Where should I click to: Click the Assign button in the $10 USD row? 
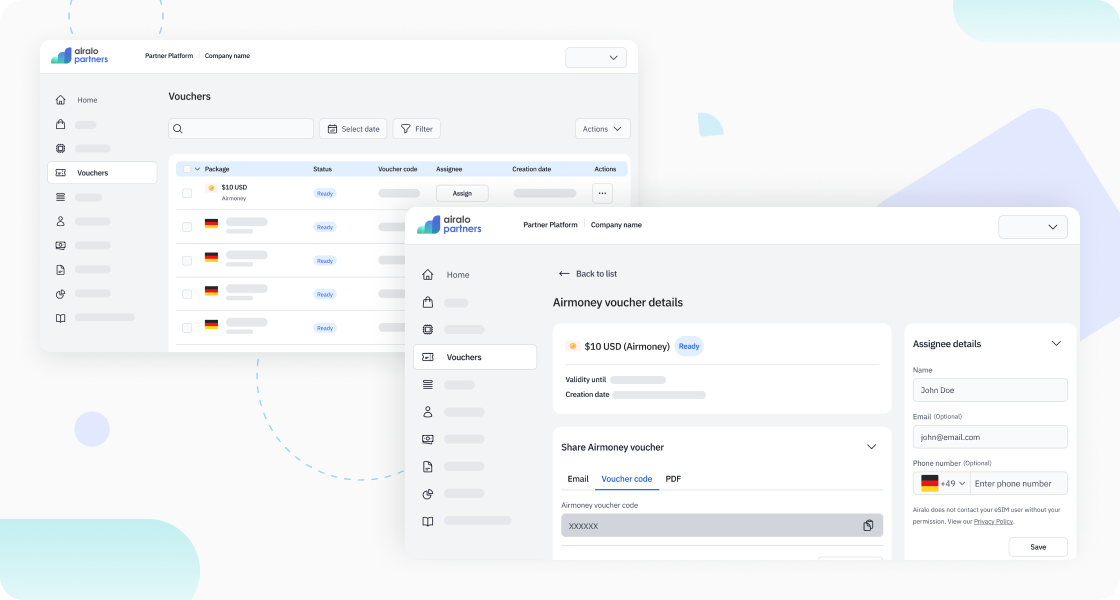(x=462, y=193)
